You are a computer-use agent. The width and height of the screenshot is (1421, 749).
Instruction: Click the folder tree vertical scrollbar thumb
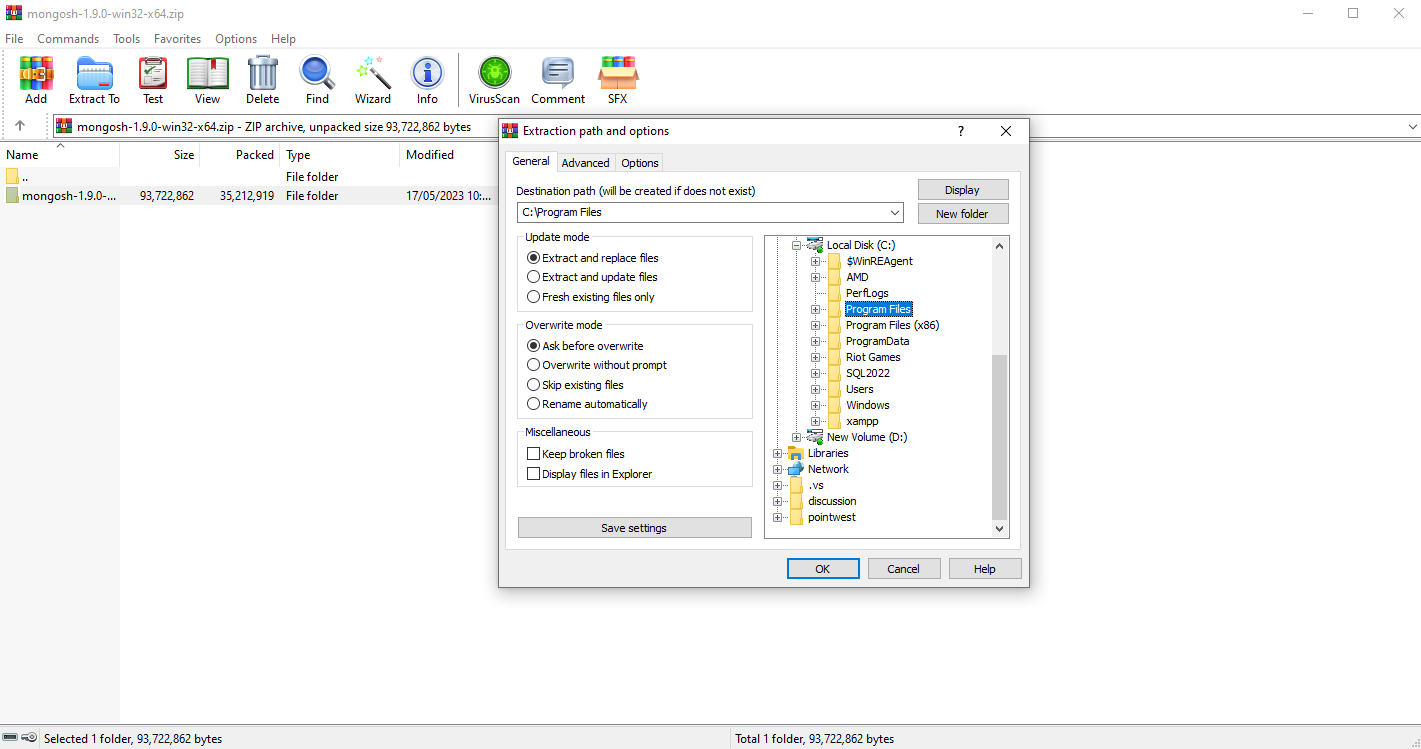coord(999,437)
